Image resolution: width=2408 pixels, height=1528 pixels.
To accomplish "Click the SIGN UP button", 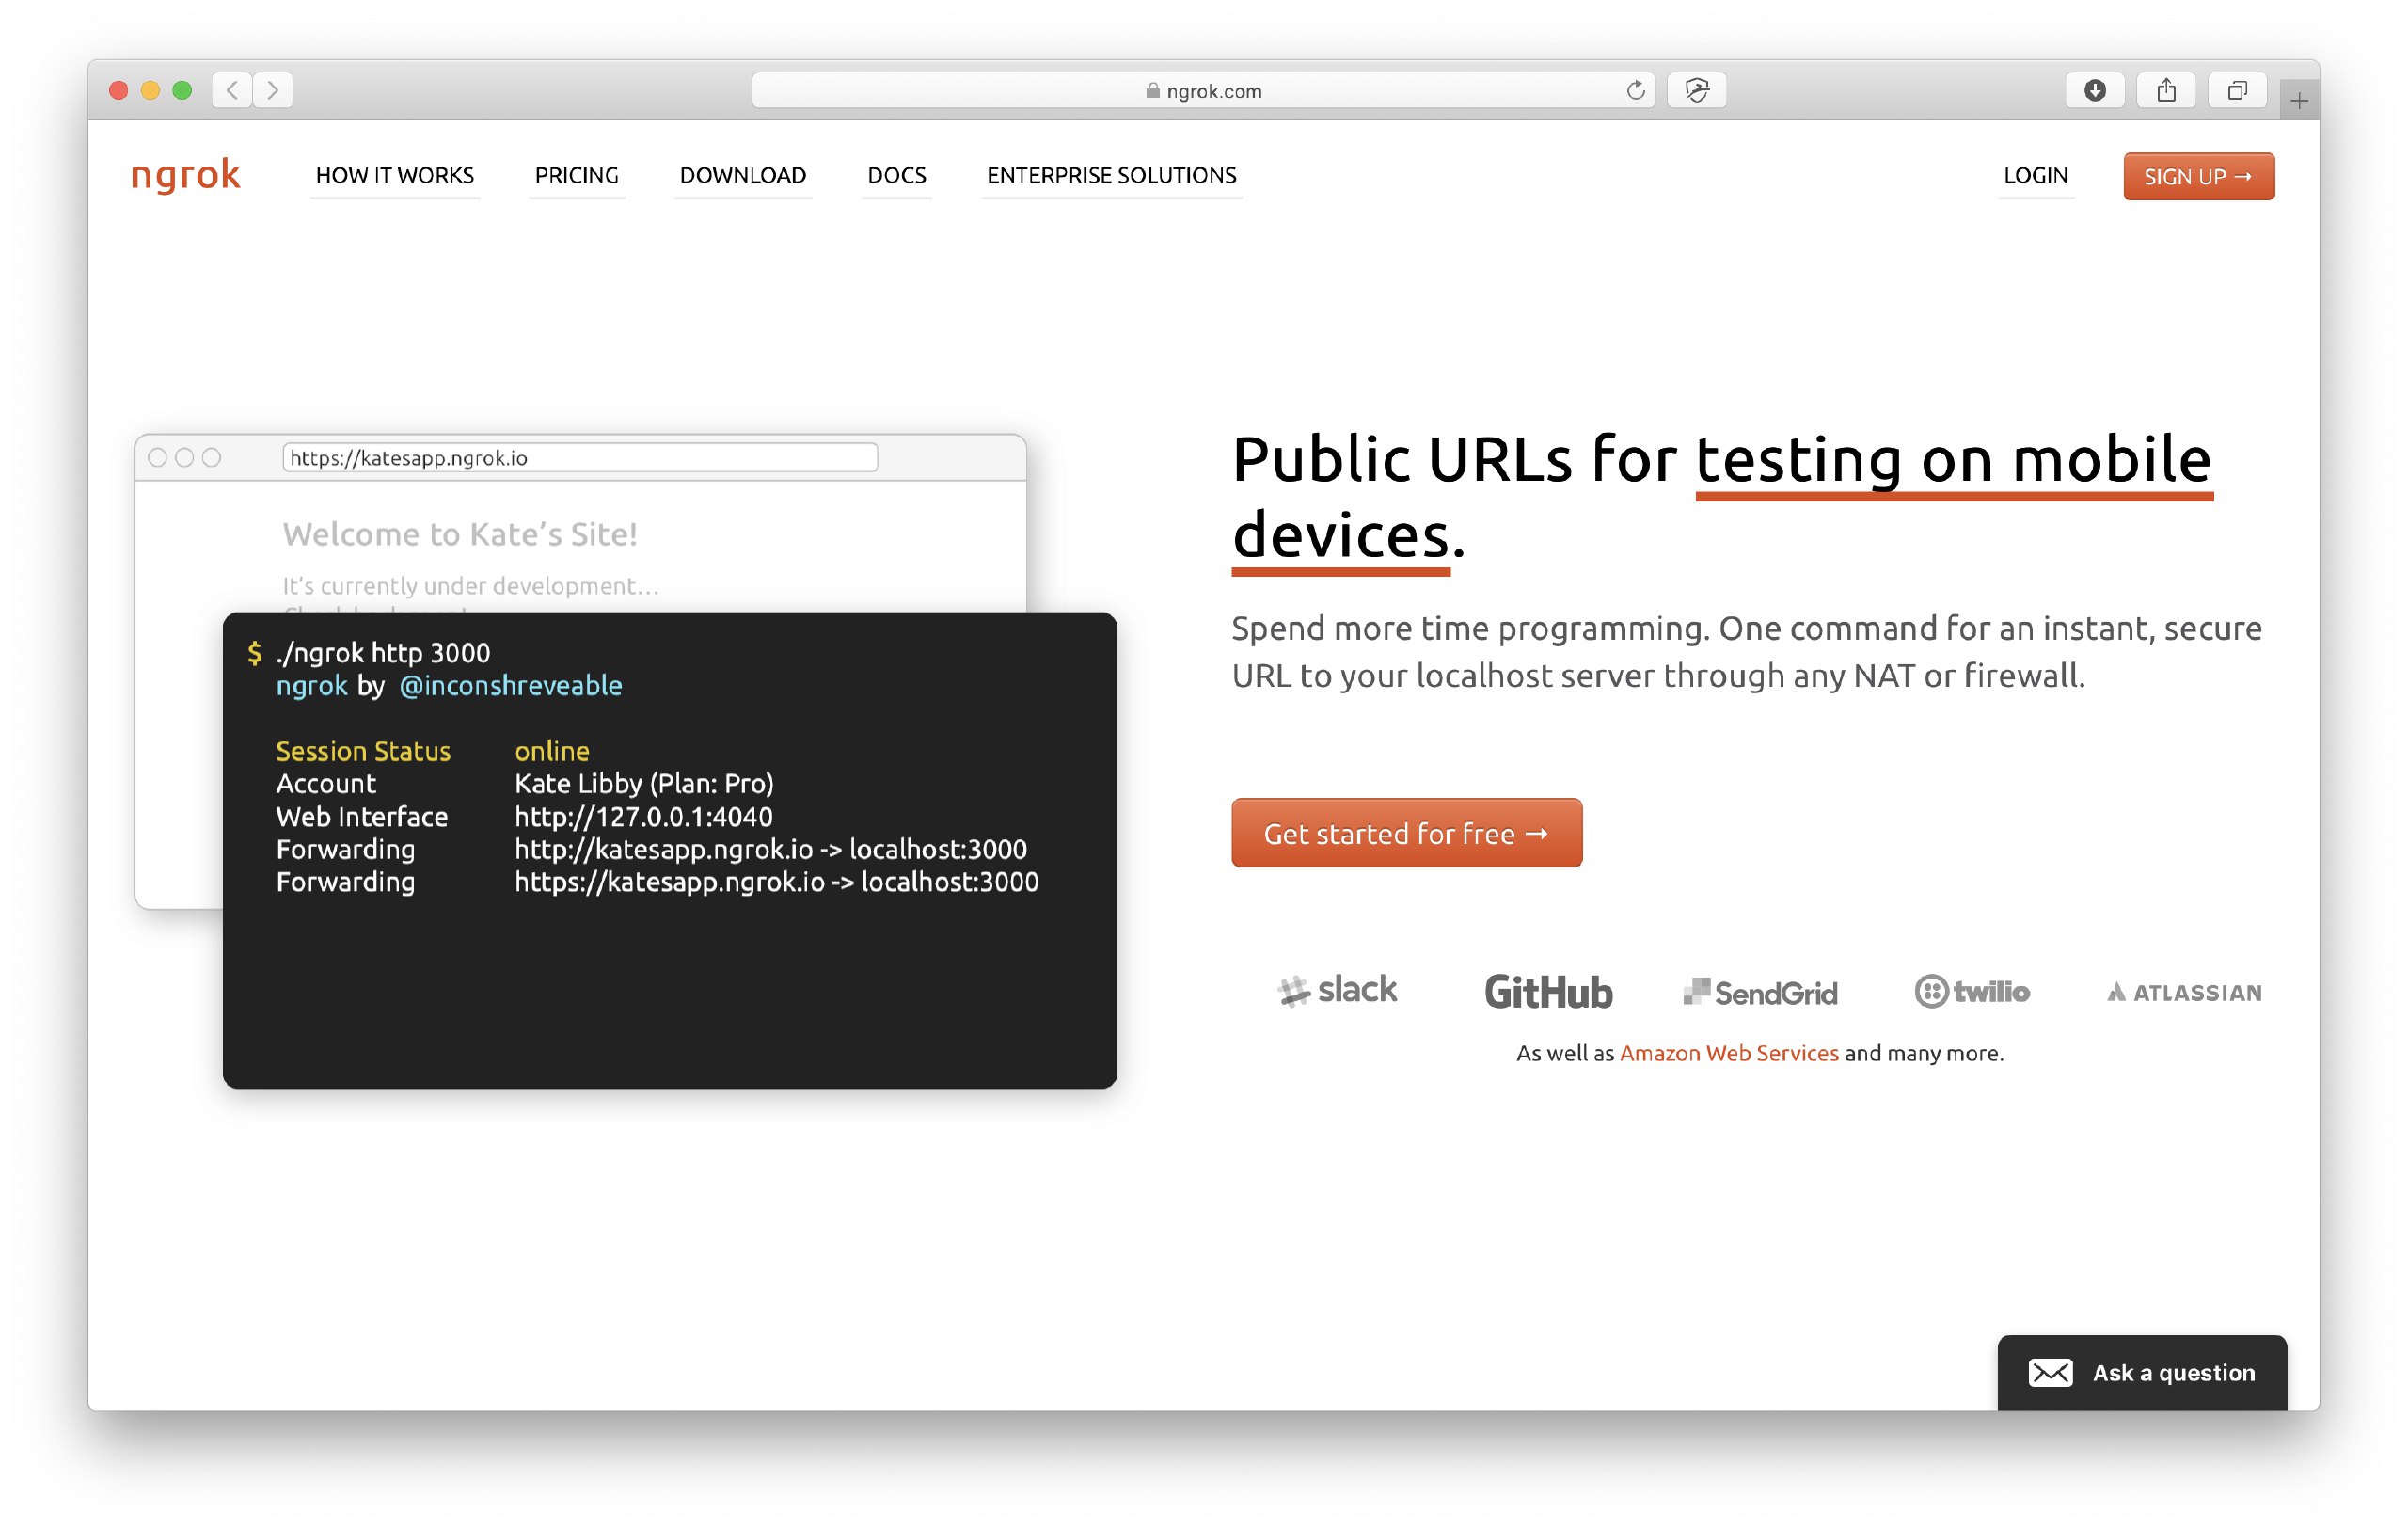I will coord(2199,177).
